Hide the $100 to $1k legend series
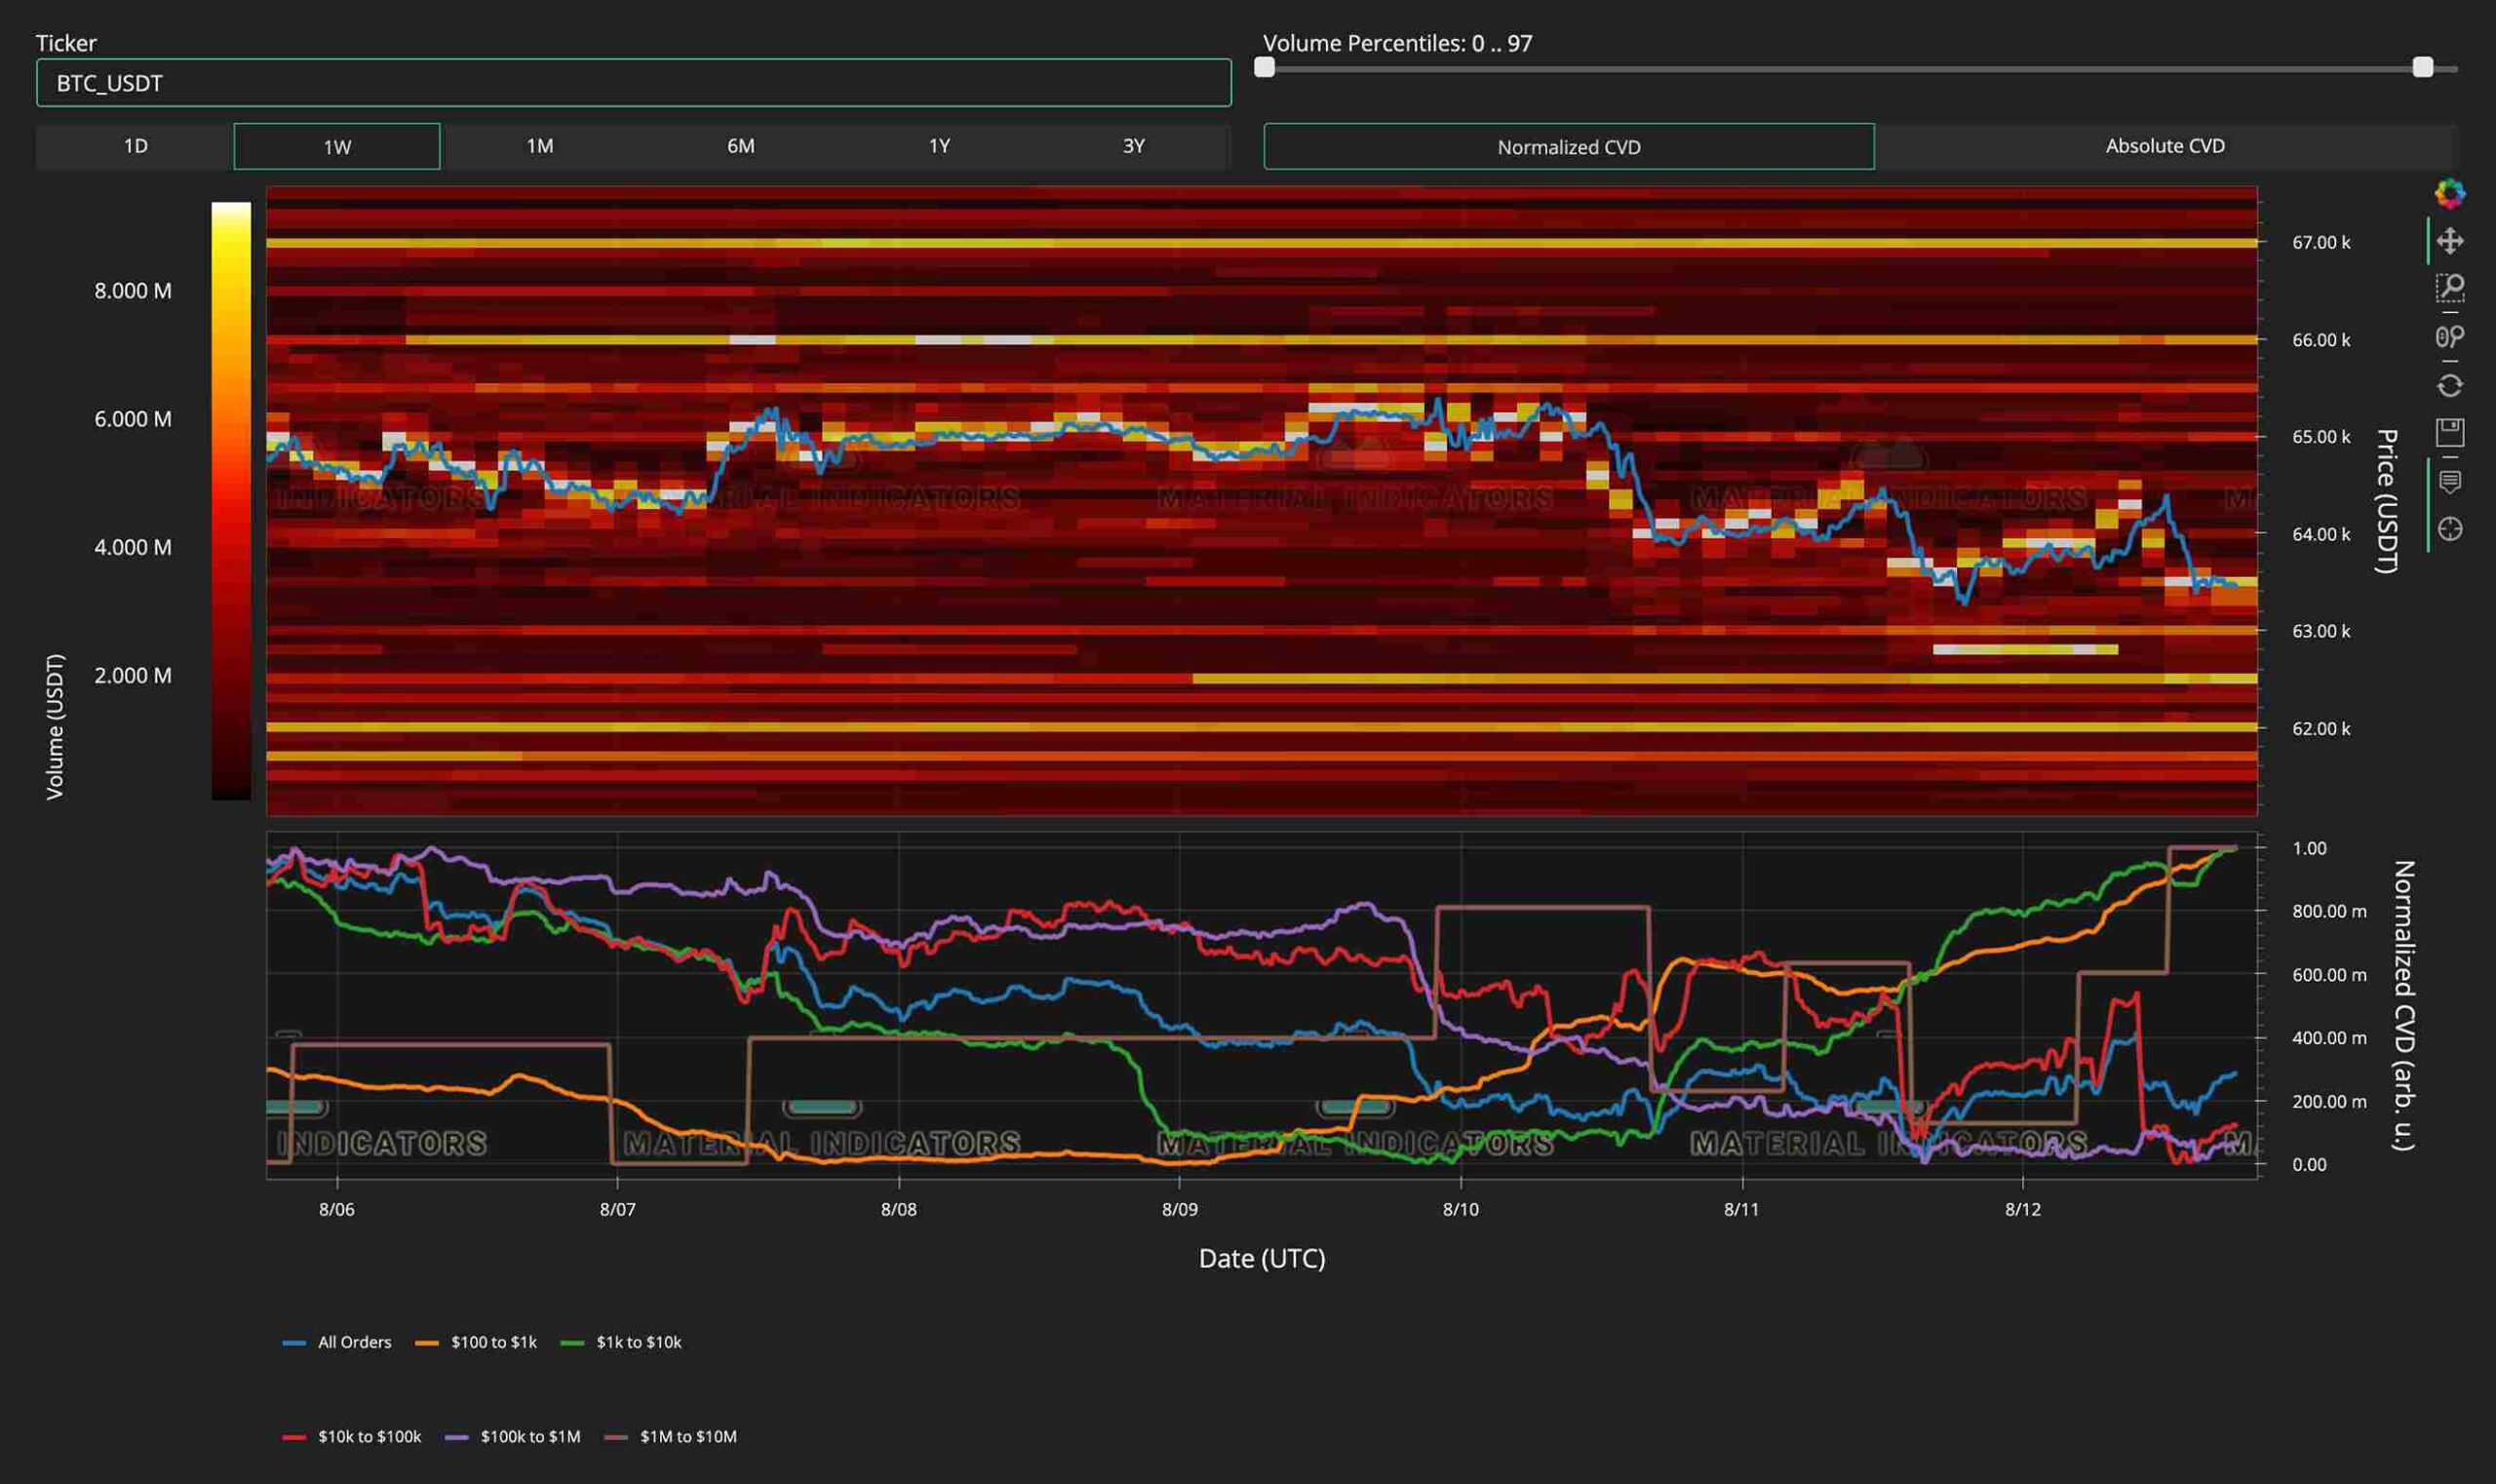Screen dimensions: 2496x1484 tap(476, 1342)
